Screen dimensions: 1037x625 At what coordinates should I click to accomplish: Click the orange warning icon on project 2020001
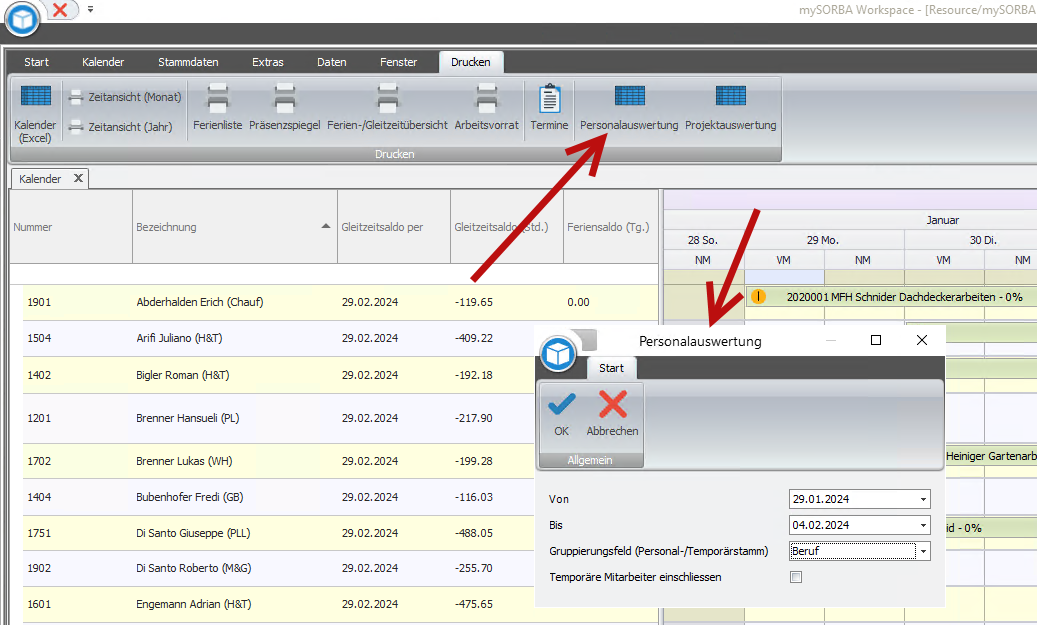[x=758, y=297]
